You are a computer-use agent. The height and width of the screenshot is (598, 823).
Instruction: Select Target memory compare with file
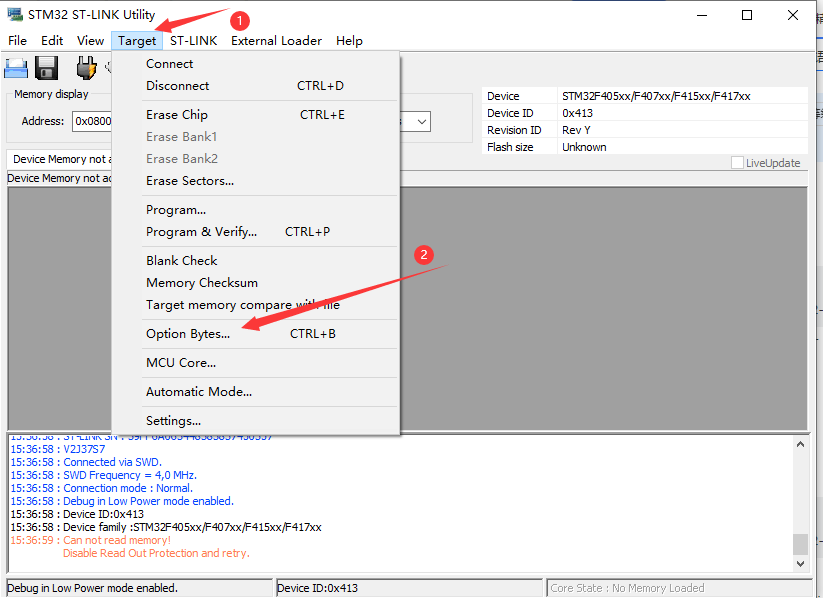click(256, 305)
